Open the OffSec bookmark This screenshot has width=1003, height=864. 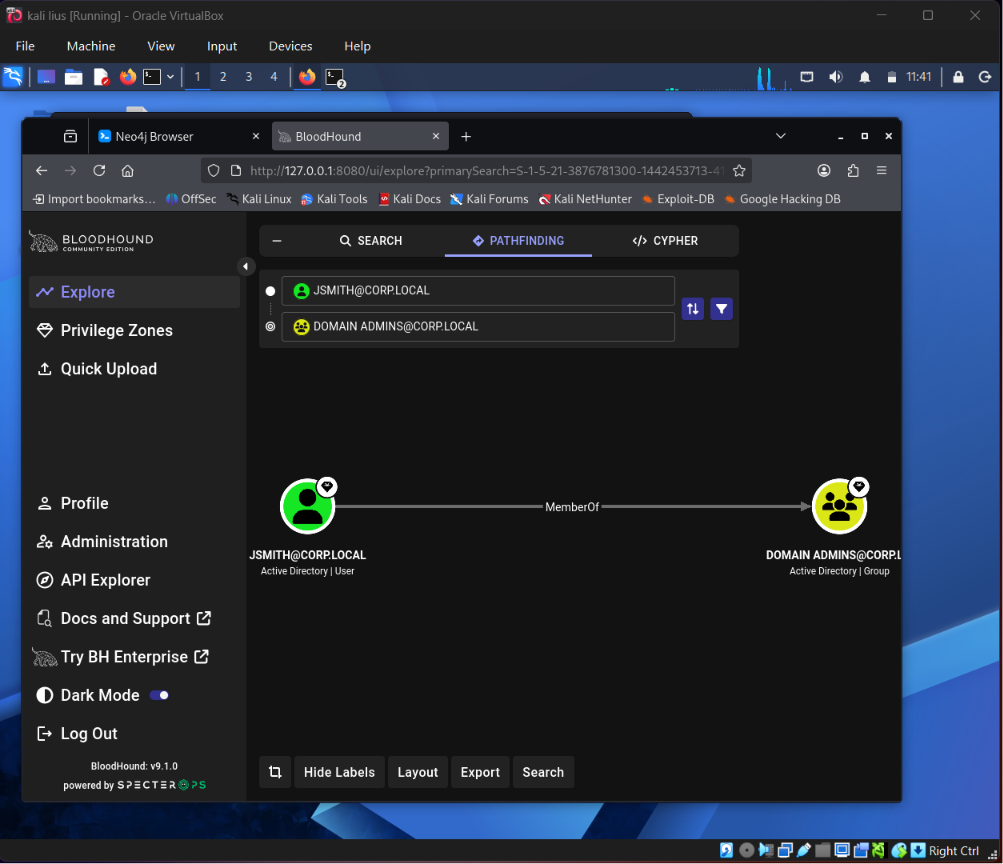pos(191,199)
